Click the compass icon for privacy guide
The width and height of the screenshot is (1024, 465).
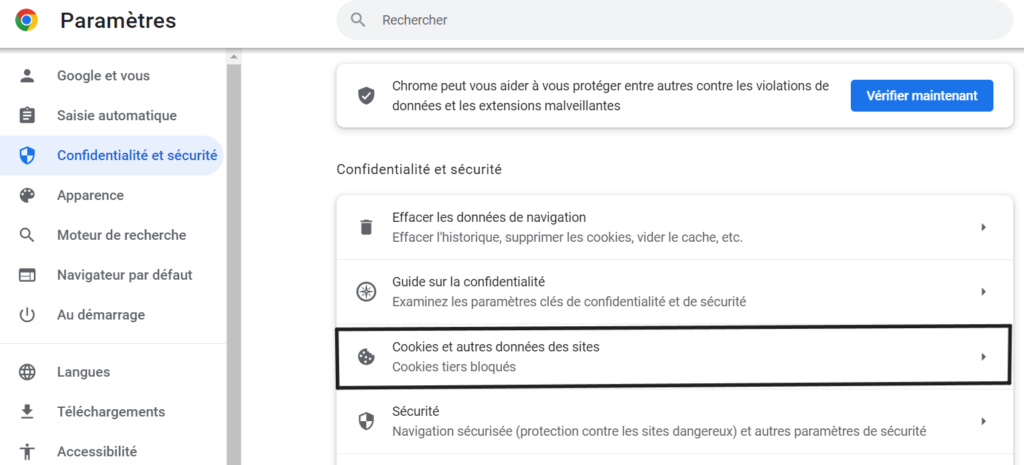coord(366,291)
